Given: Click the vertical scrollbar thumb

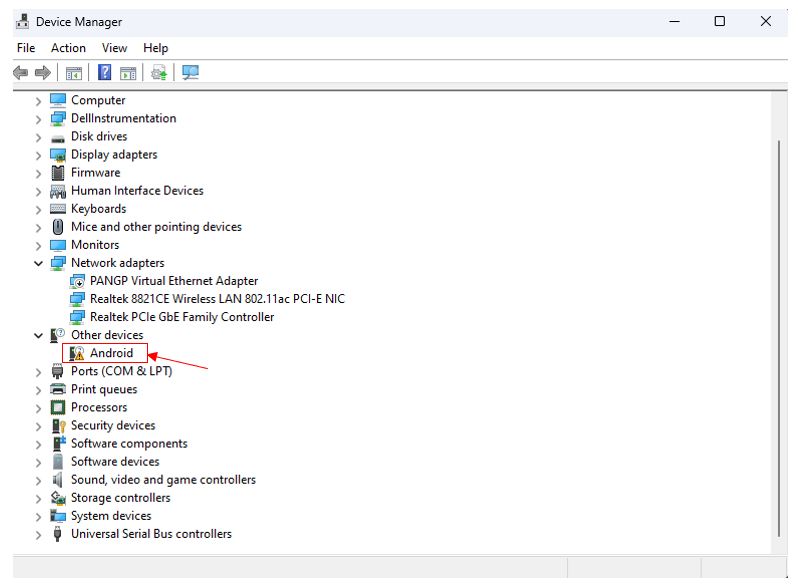Looking at the screenshot, I should tap(779, 339).
